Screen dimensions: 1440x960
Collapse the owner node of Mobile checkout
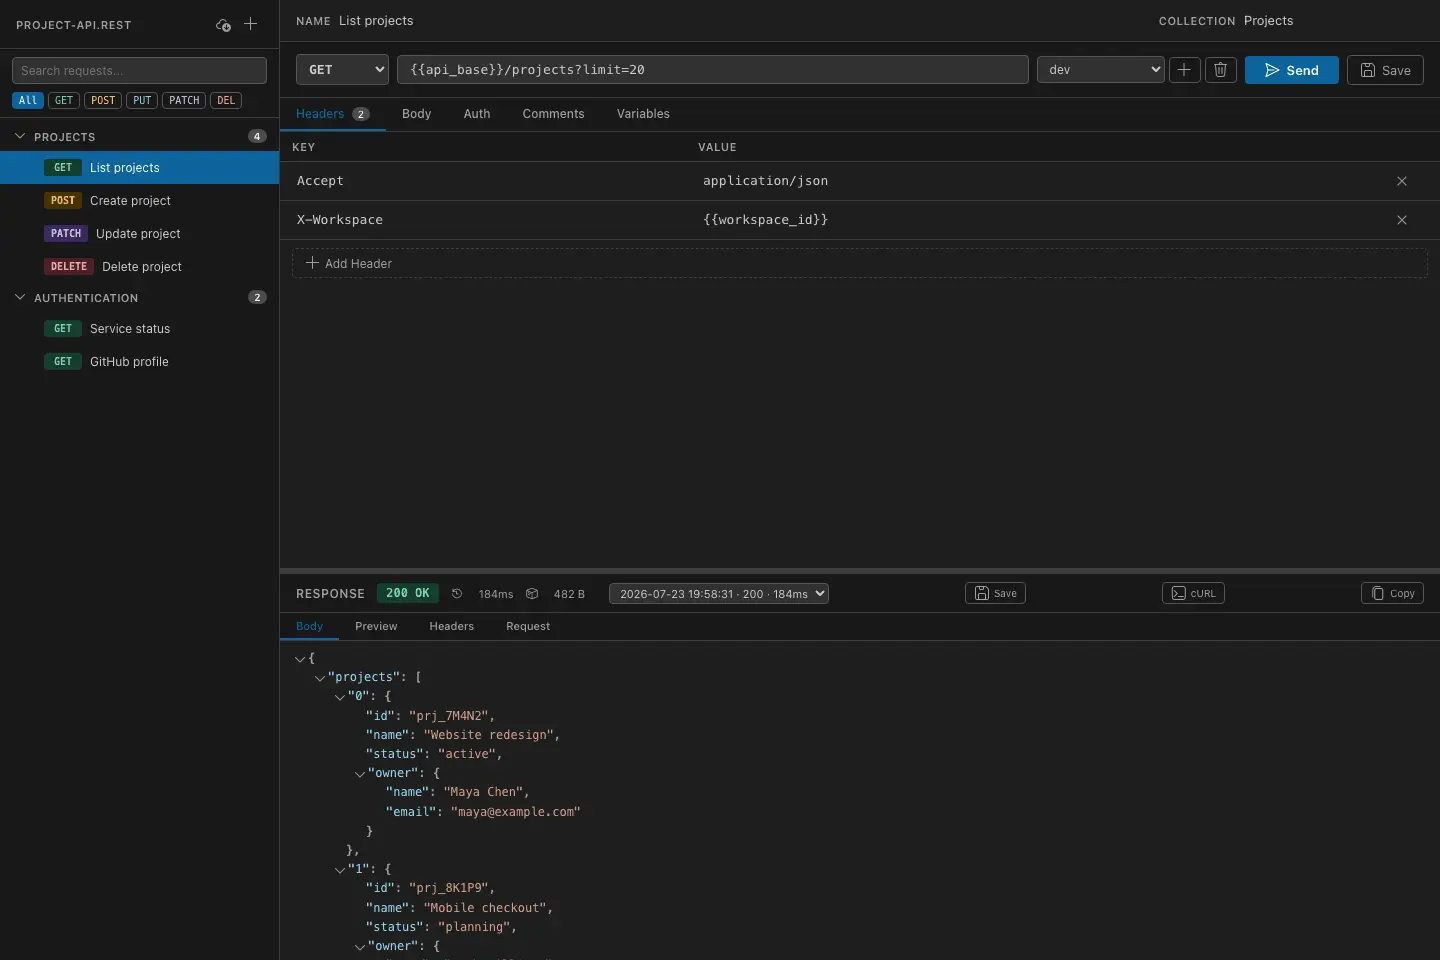(360, 947)
